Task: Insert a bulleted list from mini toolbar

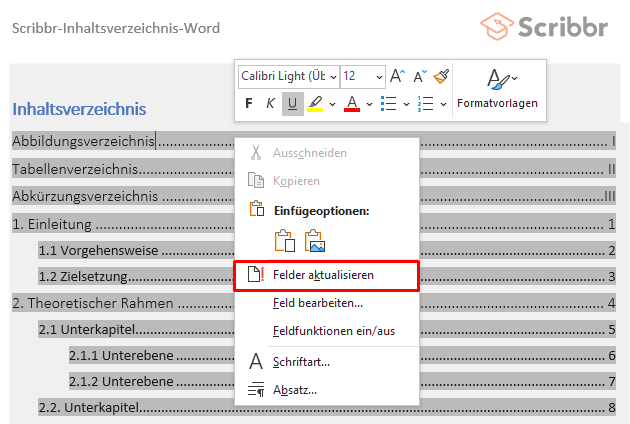Action: tap(389, 103)
